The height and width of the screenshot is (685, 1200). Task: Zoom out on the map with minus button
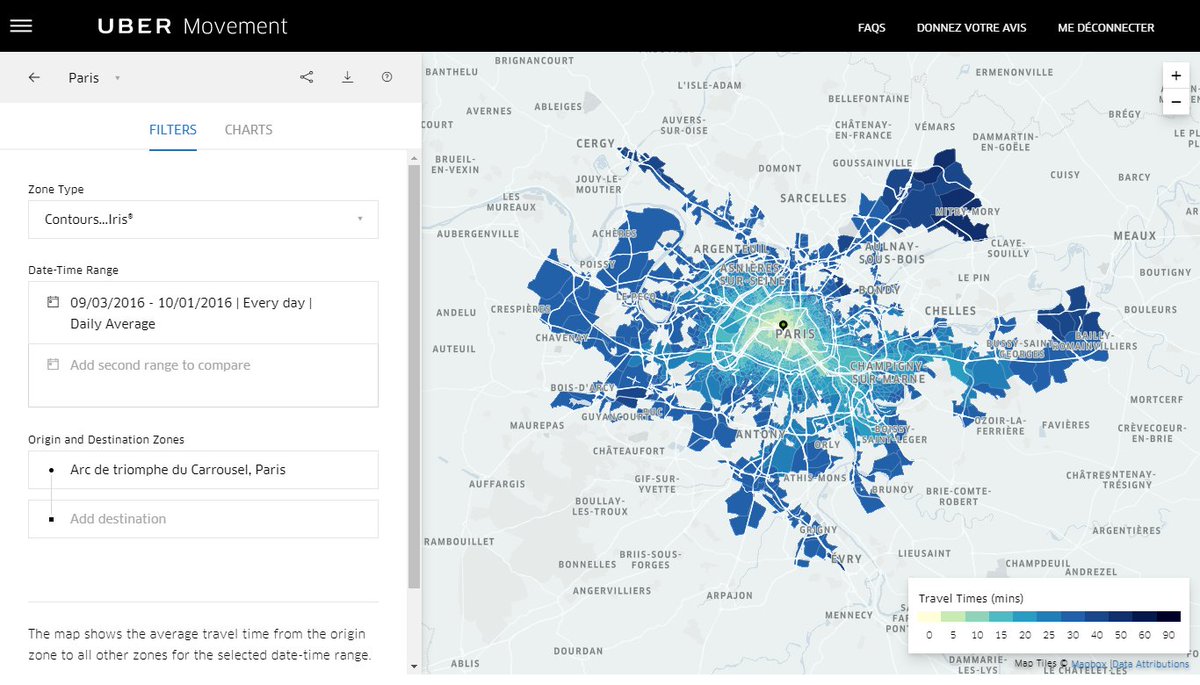coord(1176,102)
